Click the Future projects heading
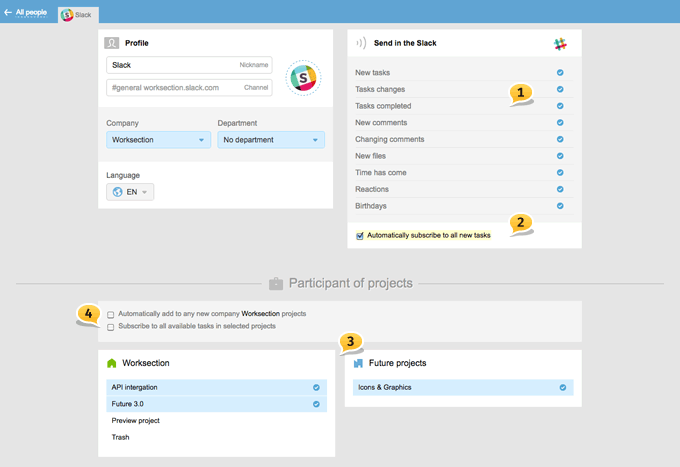The image size is (680, 467). point(397,363)
